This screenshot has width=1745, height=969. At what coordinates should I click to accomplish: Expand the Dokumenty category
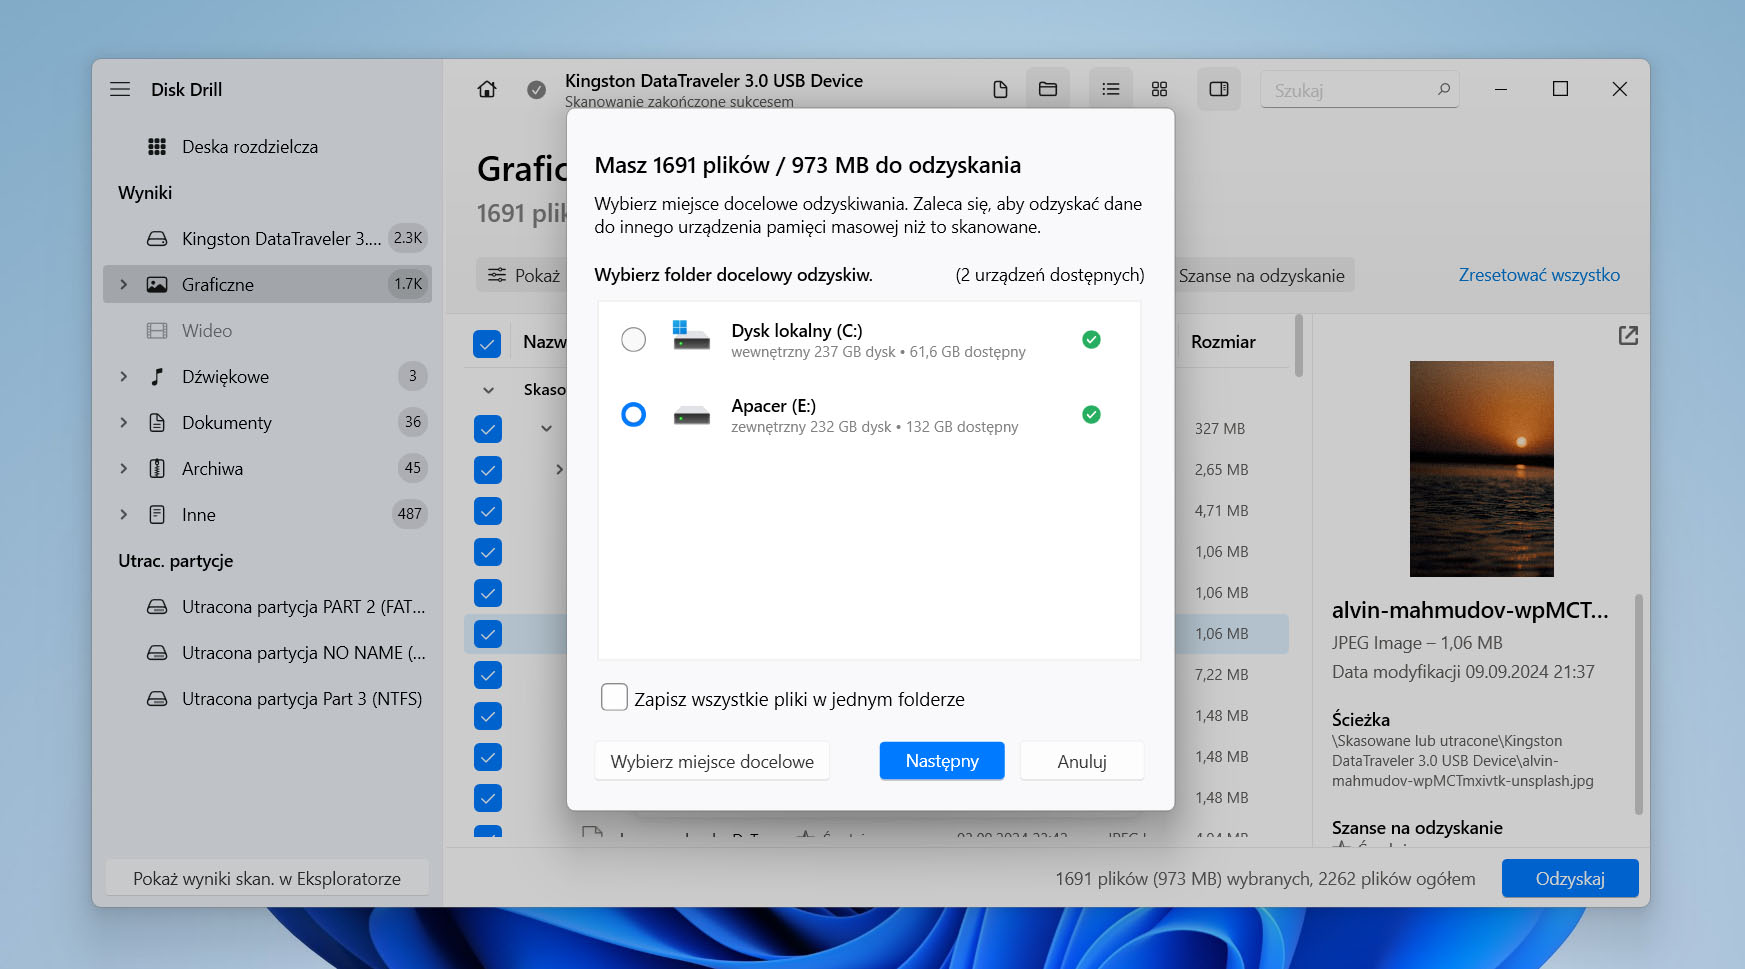(x=124, y=422)
